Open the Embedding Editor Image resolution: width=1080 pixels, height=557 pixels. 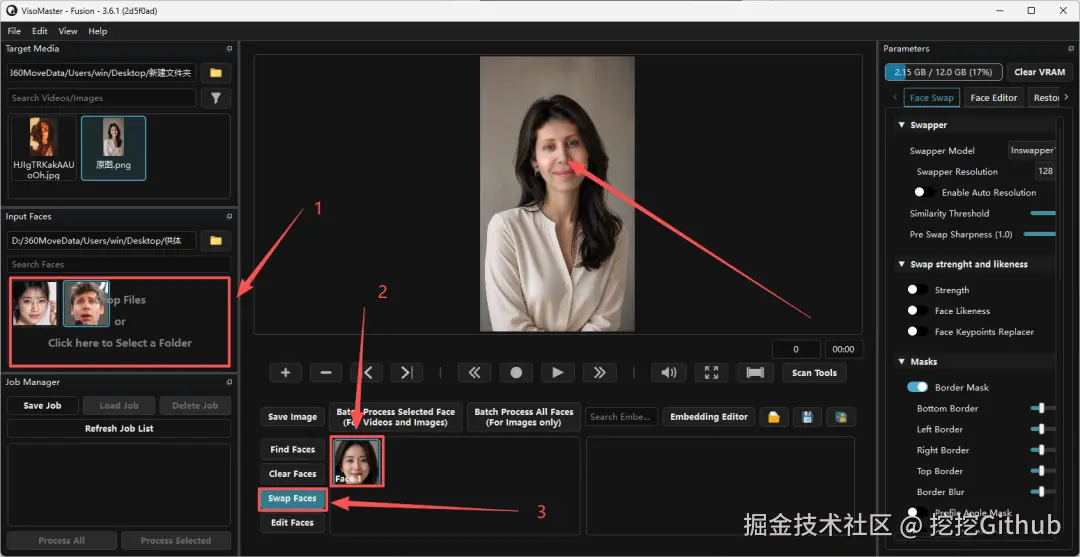tap(709, 417)
